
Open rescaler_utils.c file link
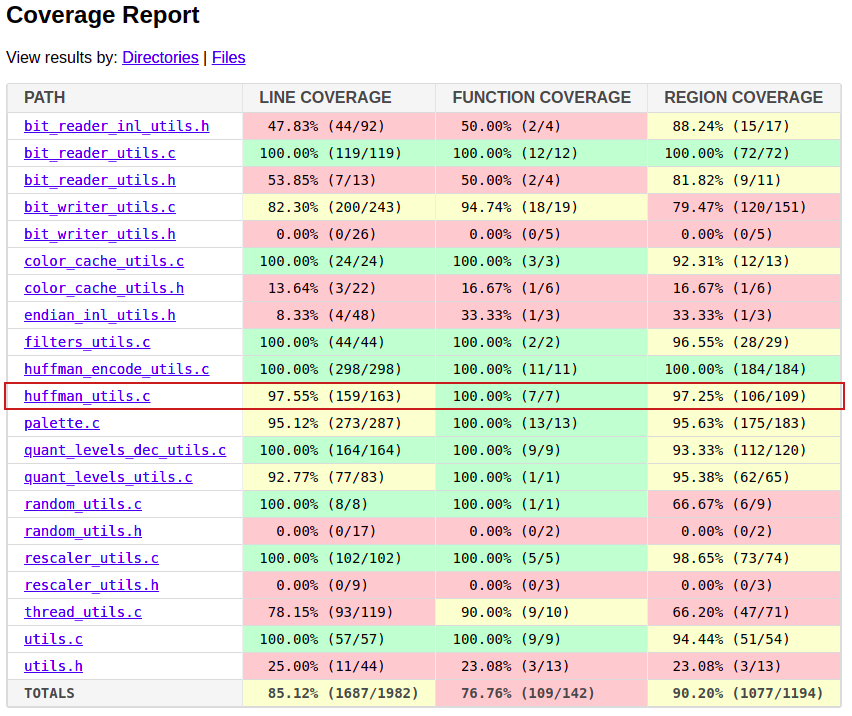pyautogui.click(x=91, y=558)
